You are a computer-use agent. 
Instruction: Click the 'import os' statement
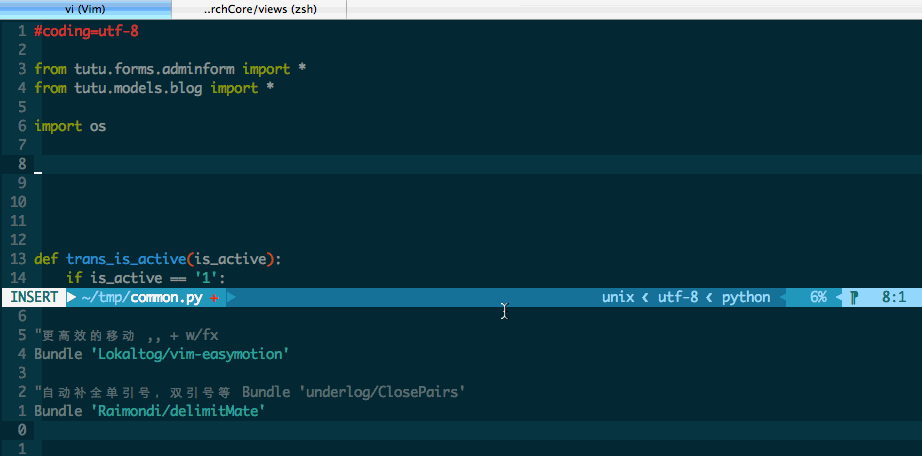(70, 126)
